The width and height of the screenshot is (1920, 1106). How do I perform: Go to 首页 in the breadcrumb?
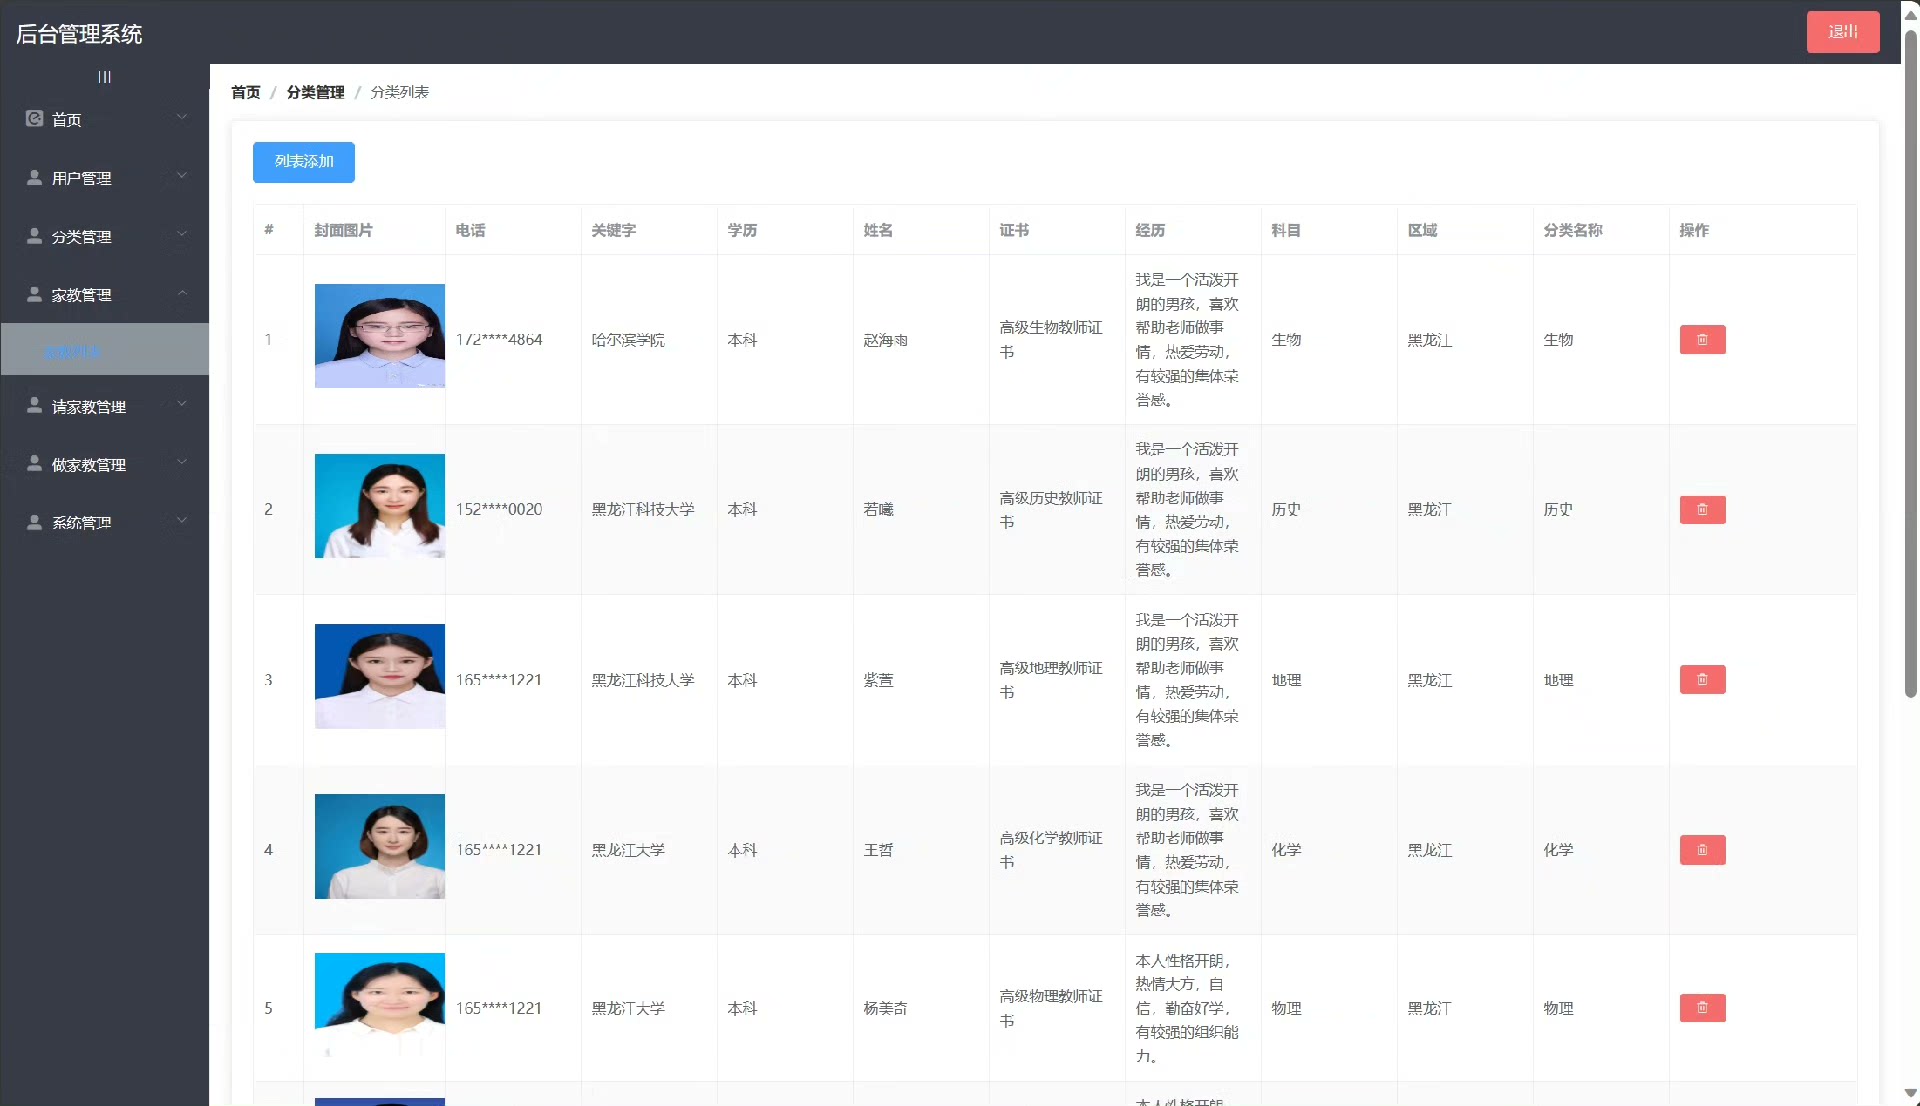245,92
